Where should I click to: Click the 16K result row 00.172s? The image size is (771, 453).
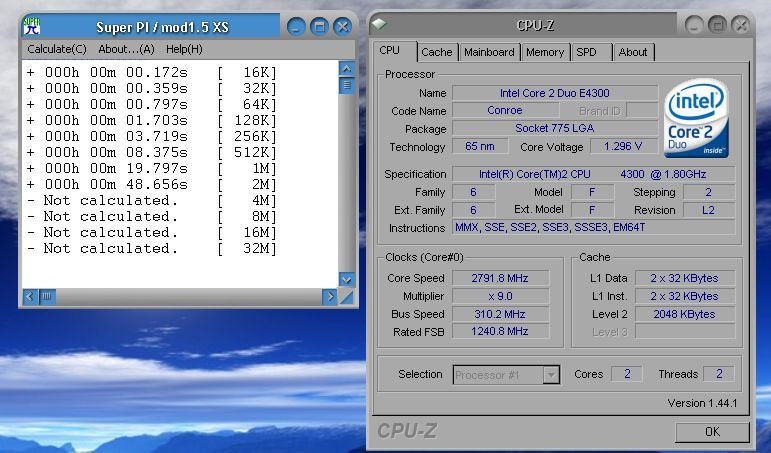pos(151,73)
